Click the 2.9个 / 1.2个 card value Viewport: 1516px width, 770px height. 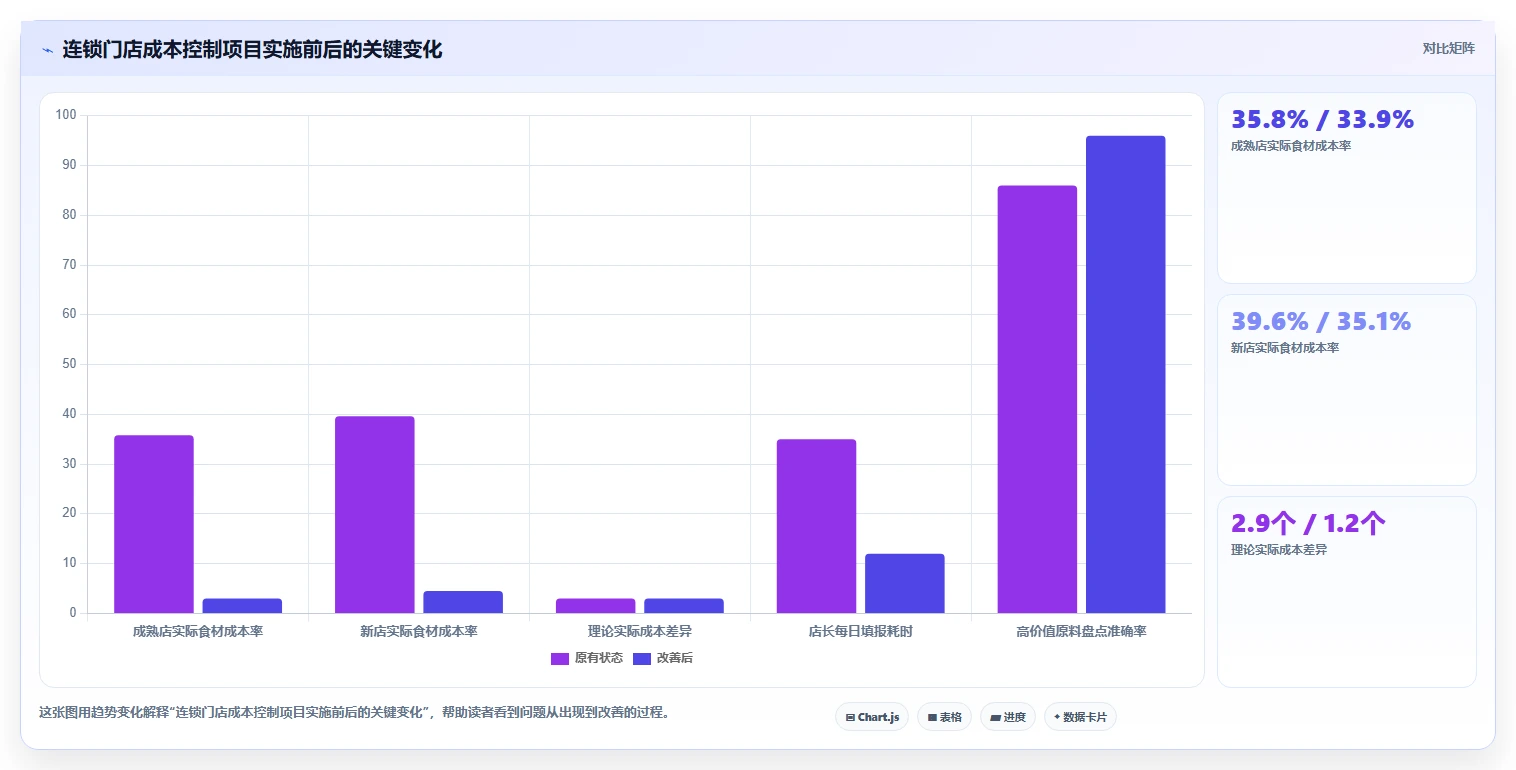1308,524
